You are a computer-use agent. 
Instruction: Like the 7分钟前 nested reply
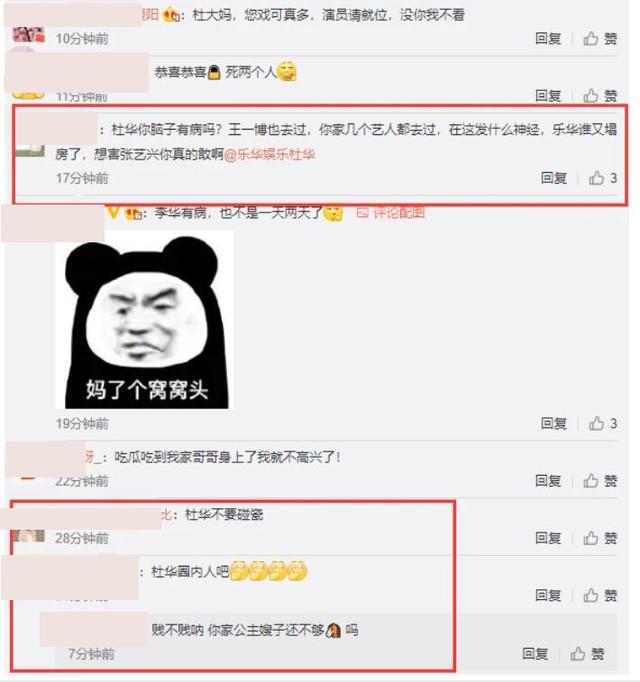pyautogui.click(x=587, y=653)
